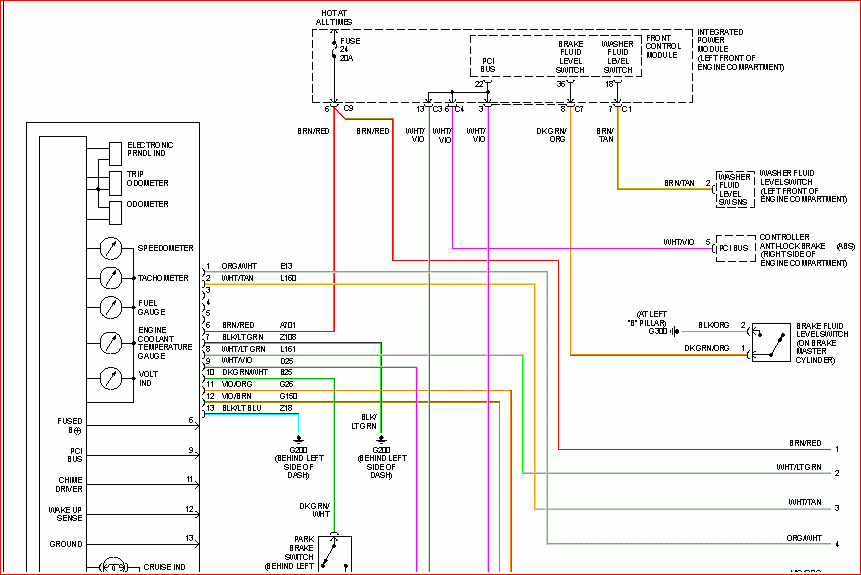This screenshot has height=575, width=861.
Task: Click 'BRAKE FLUID LEVEL SWITCH (ON BRAKE MASTER CYLINDER)' label
Action: point(822,343)
